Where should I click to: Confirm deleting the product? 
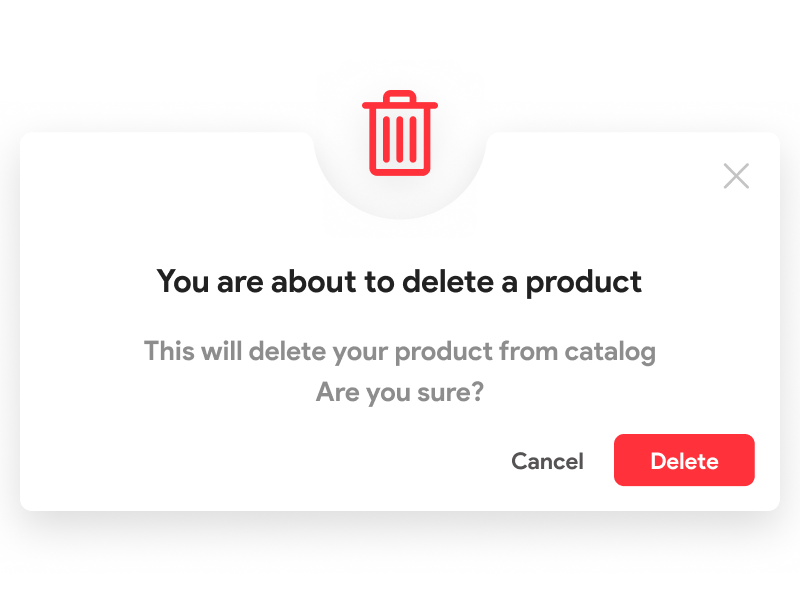[684, 460]
